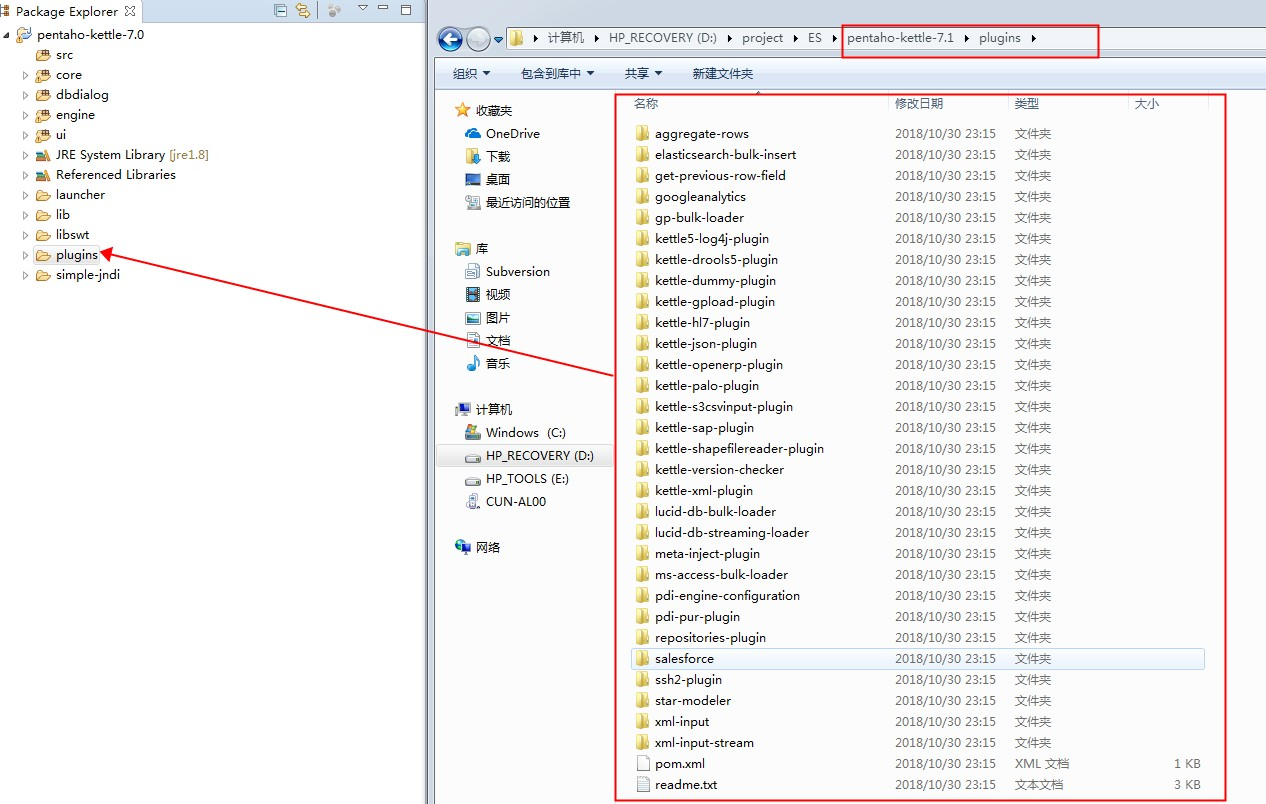Minimize the Package Explorer view
Viewport: 1266px width, 804px height.
tap(384, 9)
